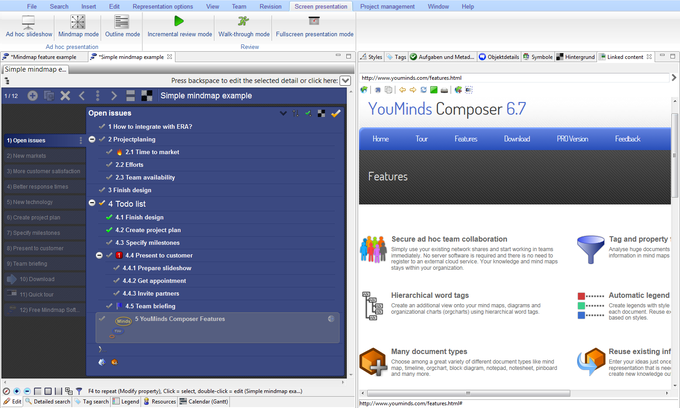The width and height of the screenshot is (680, 408).
Task: Click the add slide plus icon
Action: (33, 96)
